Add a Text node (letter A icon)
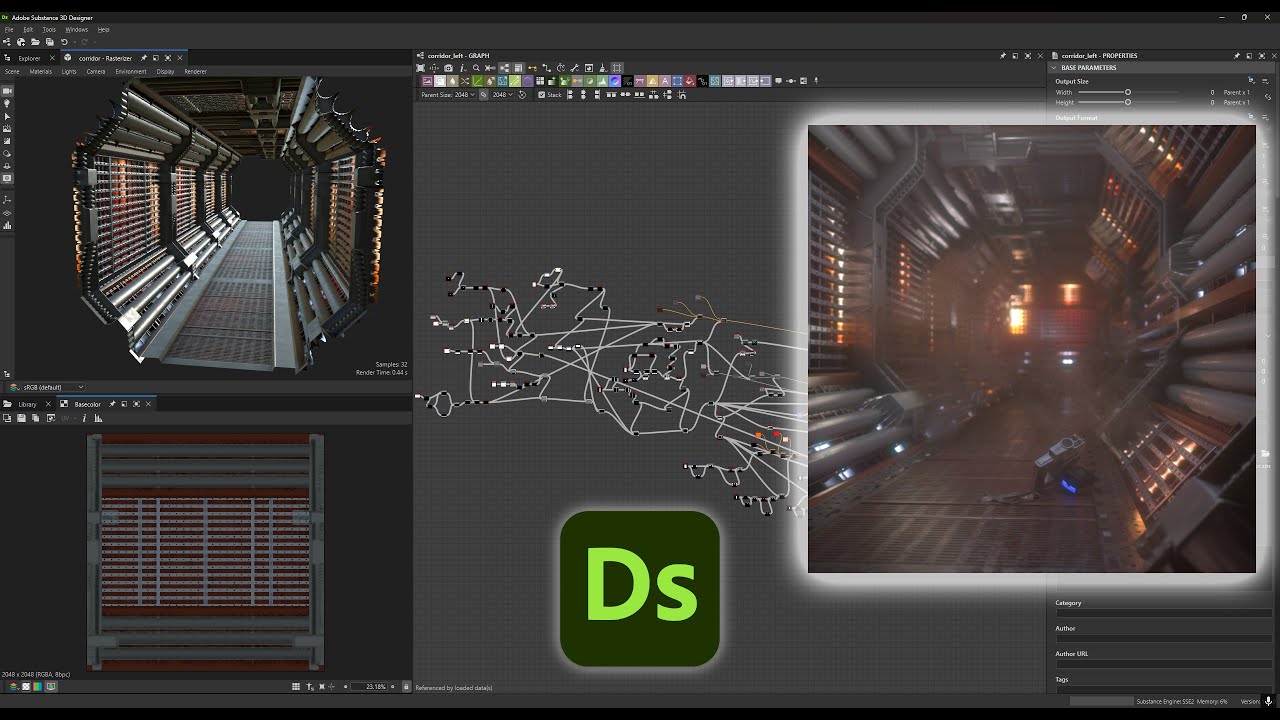The width and height of the screenshot is (1280, 720). coord(665,81)
